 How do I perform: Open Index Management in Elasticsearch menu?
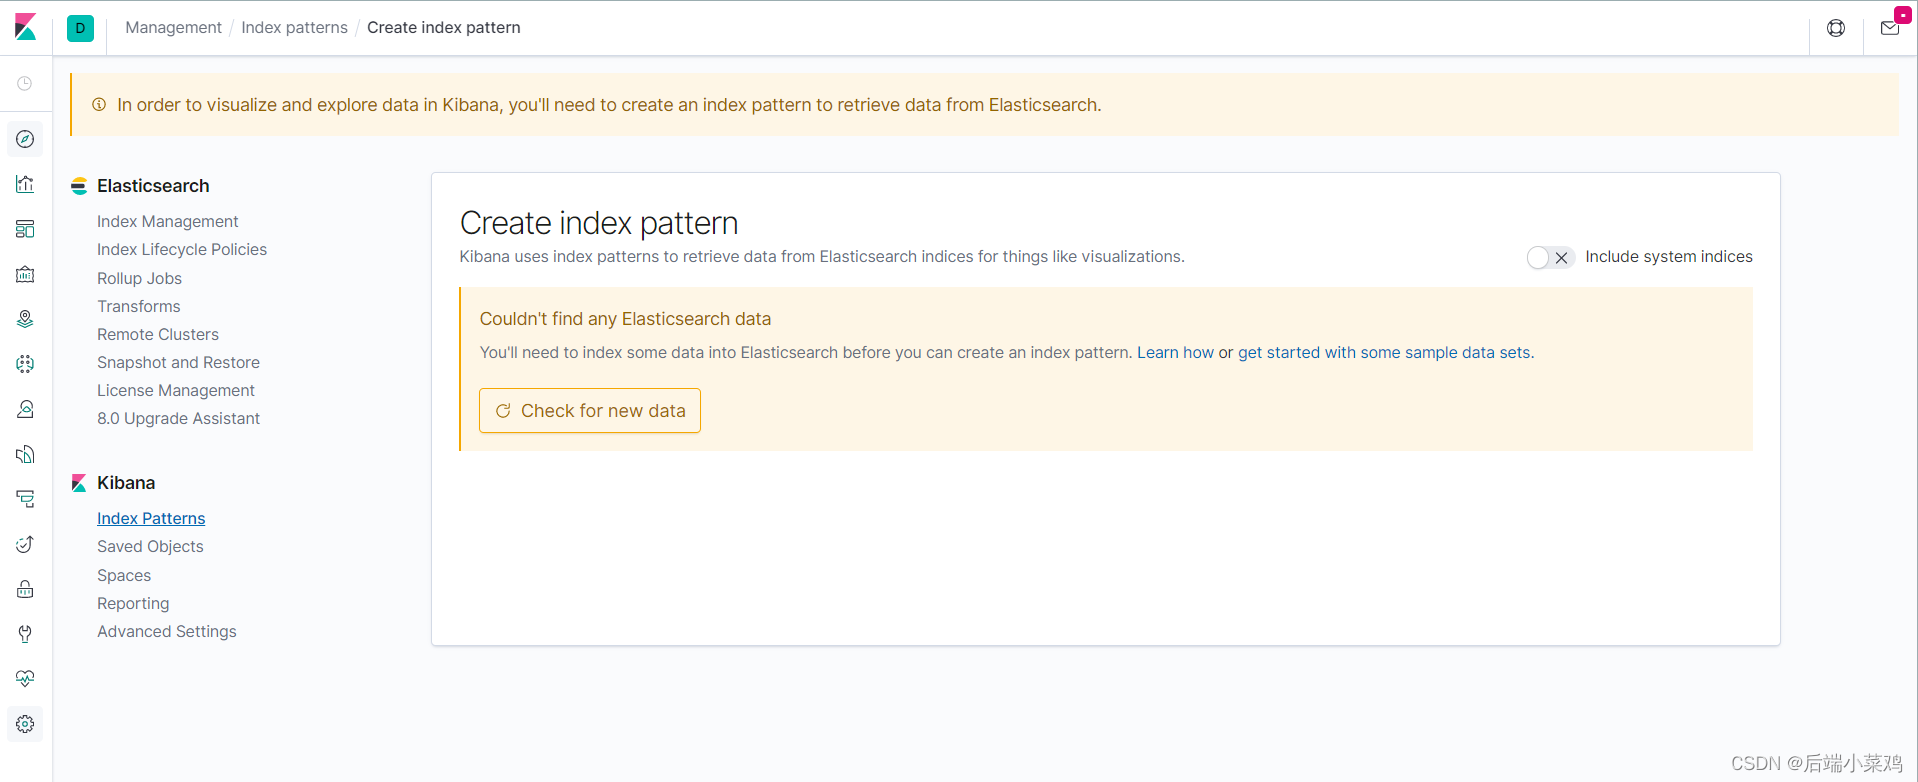click(167, 222)
